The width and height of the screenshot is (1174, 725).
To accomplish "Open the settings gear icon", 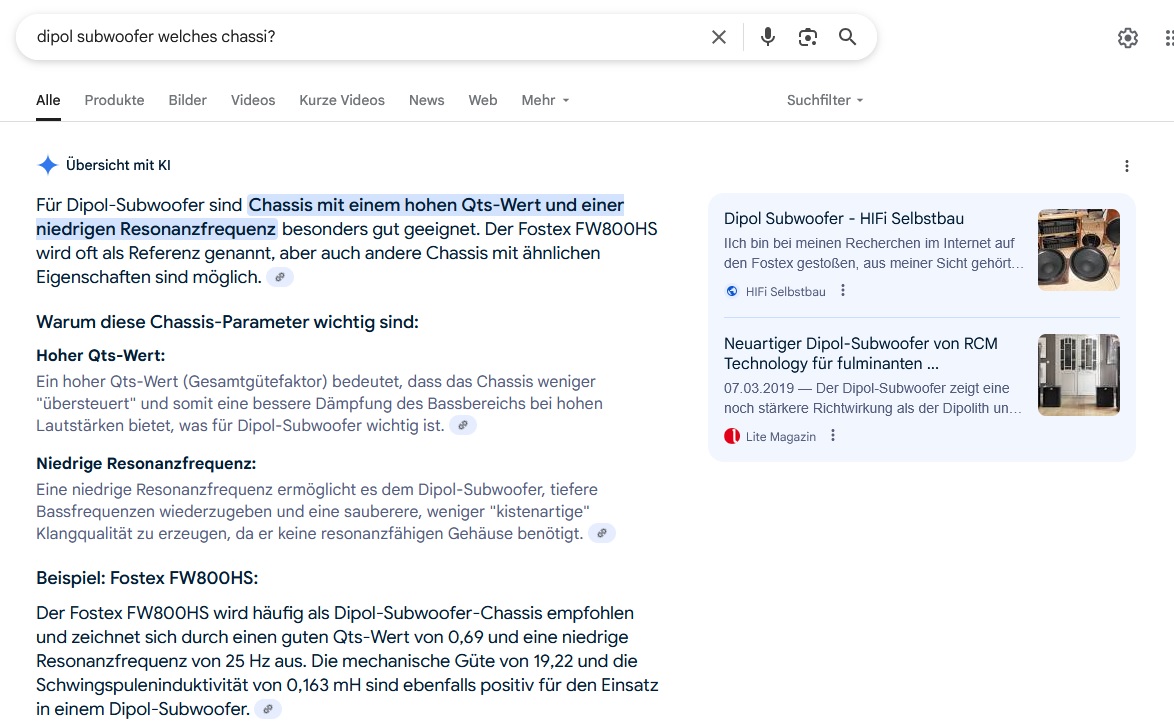I will click(1128, 37).
